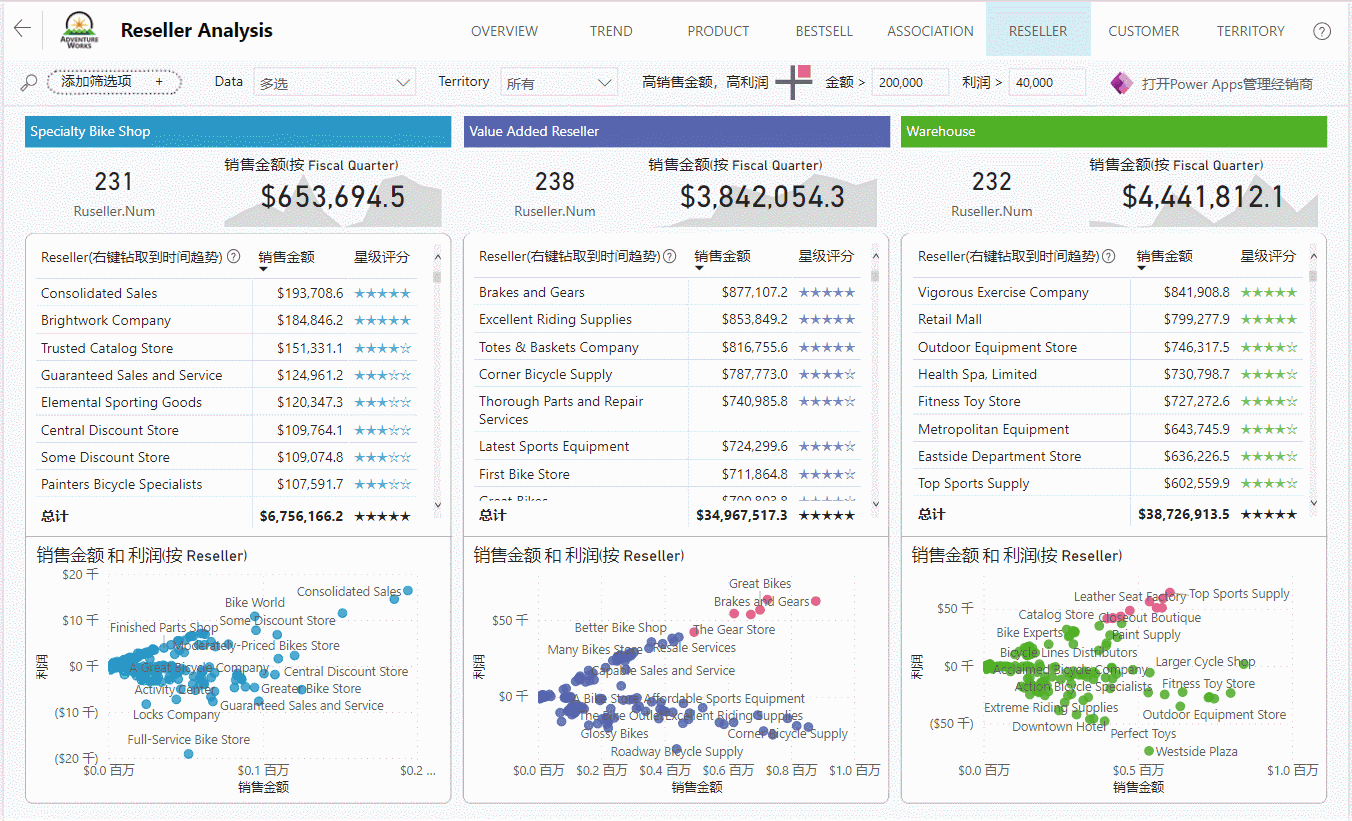This screenshot has height=821, width=1352.
Task: Switch to the PRODUCT tab
Action: [718, 31]
